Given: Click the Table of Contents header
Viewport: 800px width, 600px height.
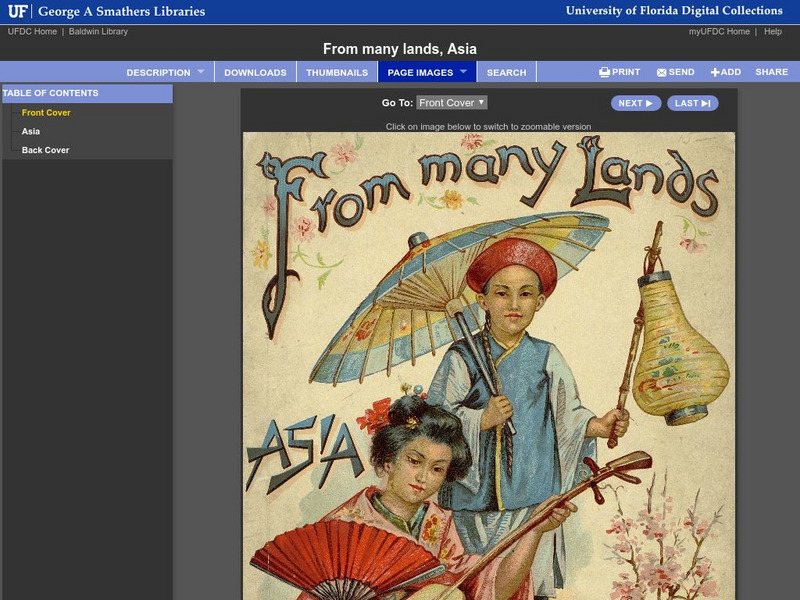Looking at the screenshot, I should tap(87, 93).
